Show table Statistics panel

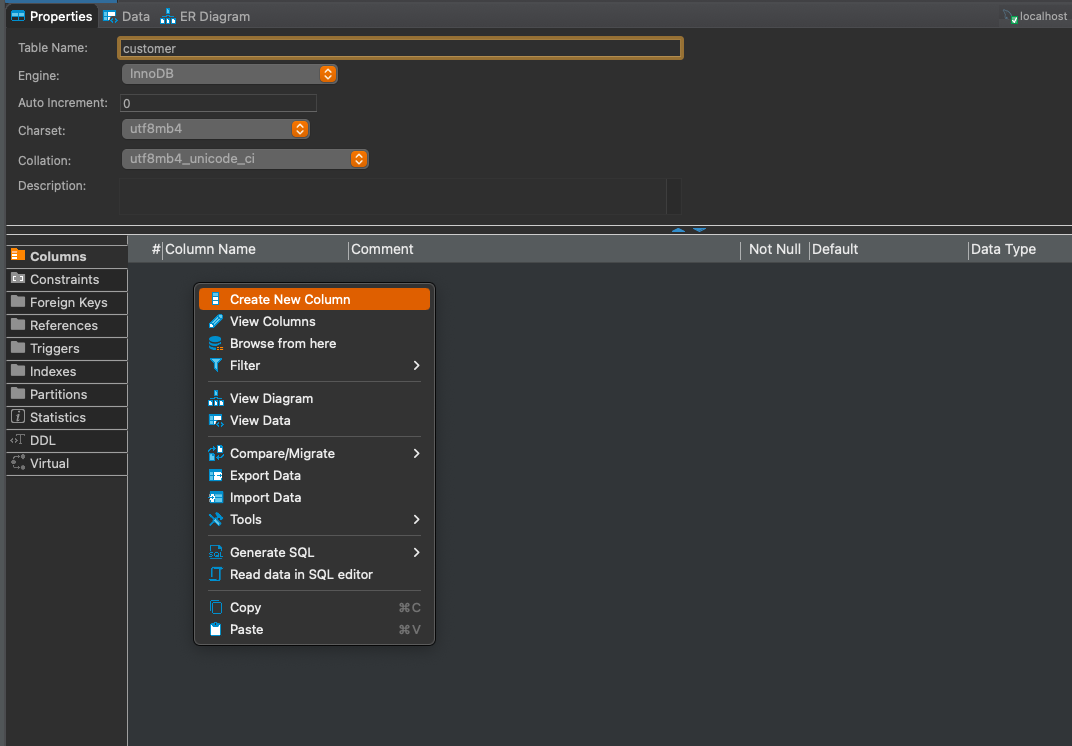(x=53, y=417)
